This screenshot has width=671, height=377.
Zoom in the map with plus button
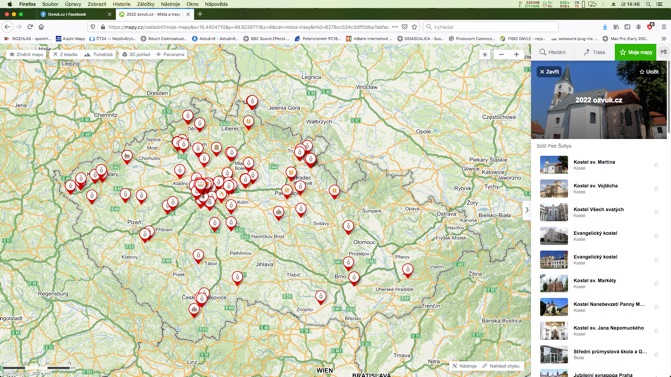(x=517, y=54)
